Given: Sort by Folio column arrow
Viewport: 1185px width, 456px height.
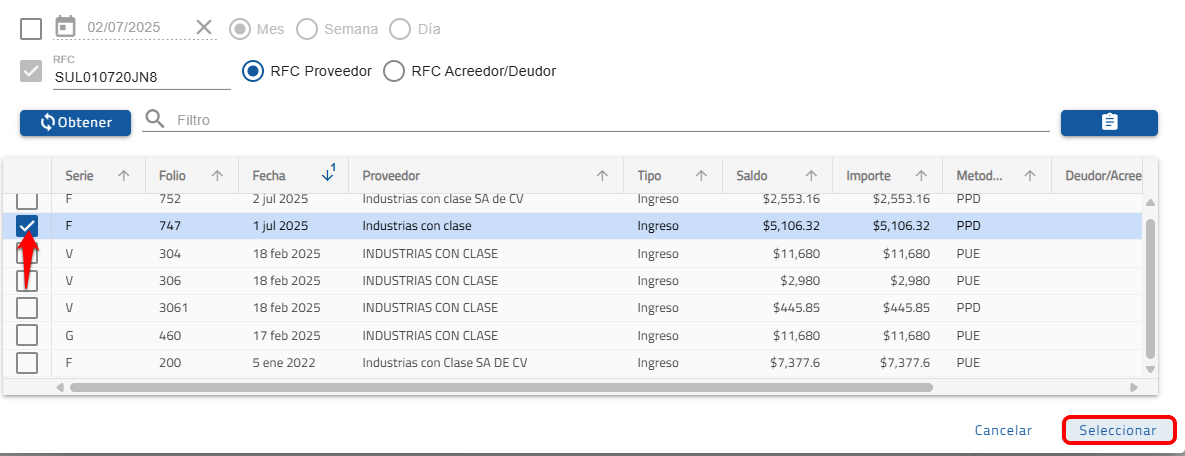Looking at the screenshot, I should click(x=217, y=176).
